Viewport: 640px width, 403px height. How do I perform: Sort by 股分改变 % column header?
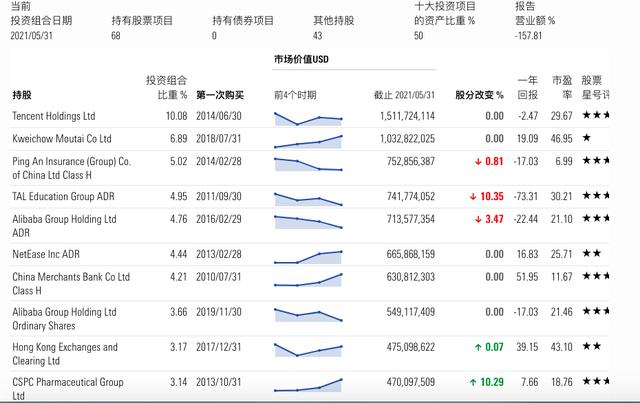479,95
